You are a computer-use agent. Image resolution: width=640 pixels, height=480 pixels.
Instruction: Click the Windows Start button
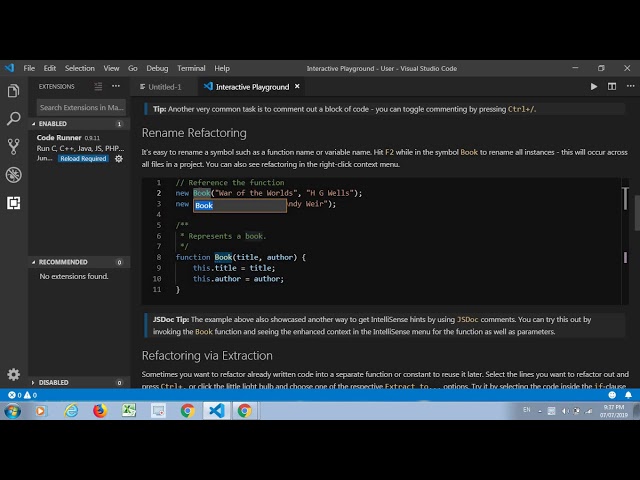[13, 411]
